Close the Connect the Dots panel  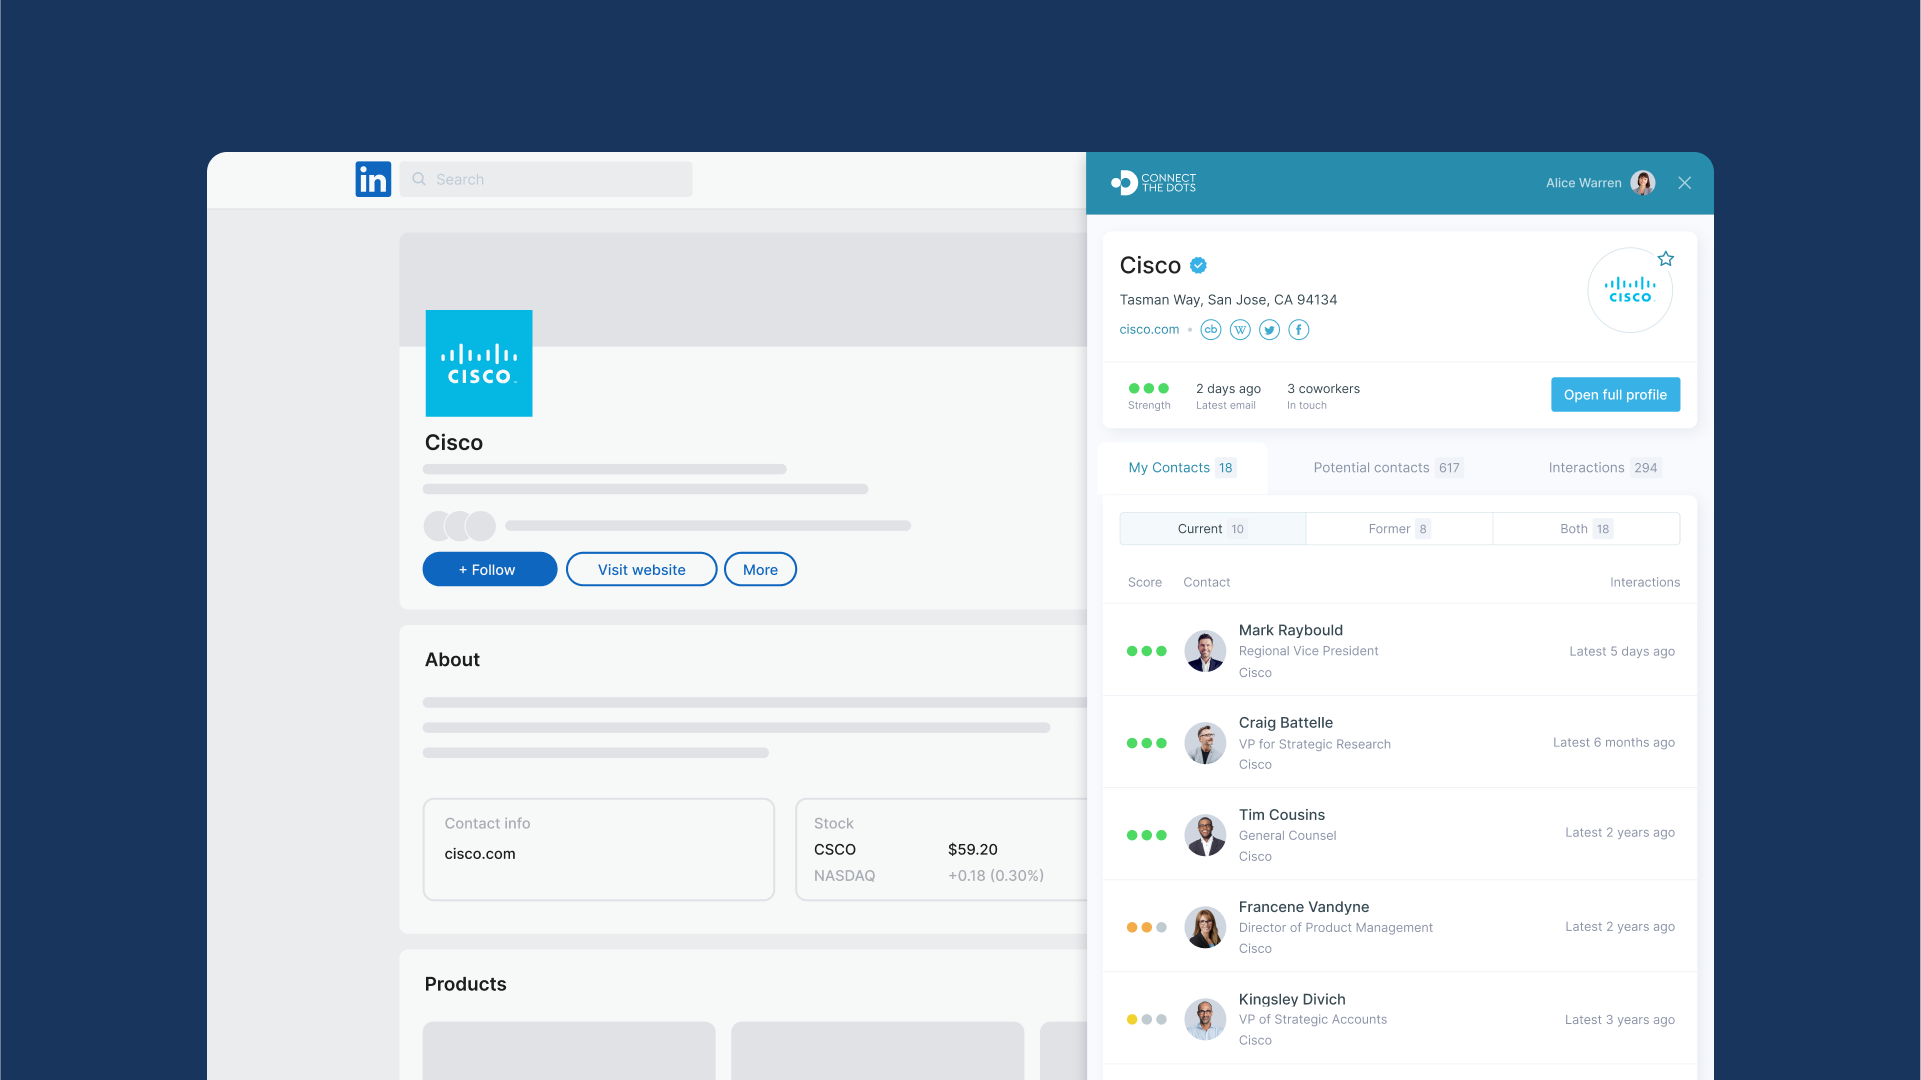coord(1685,183)
